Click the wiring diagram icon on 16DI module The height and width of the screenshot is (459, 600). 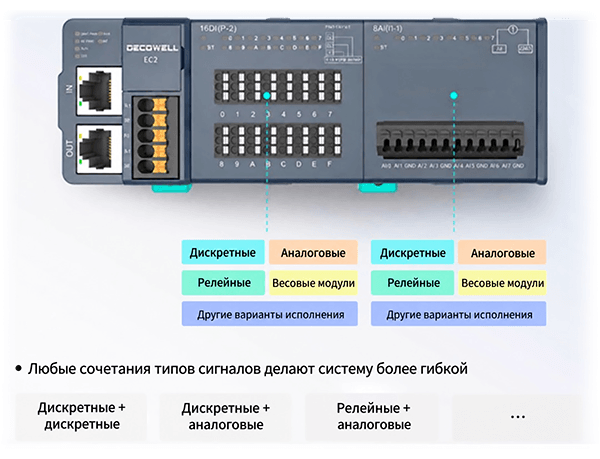point(342,45)
